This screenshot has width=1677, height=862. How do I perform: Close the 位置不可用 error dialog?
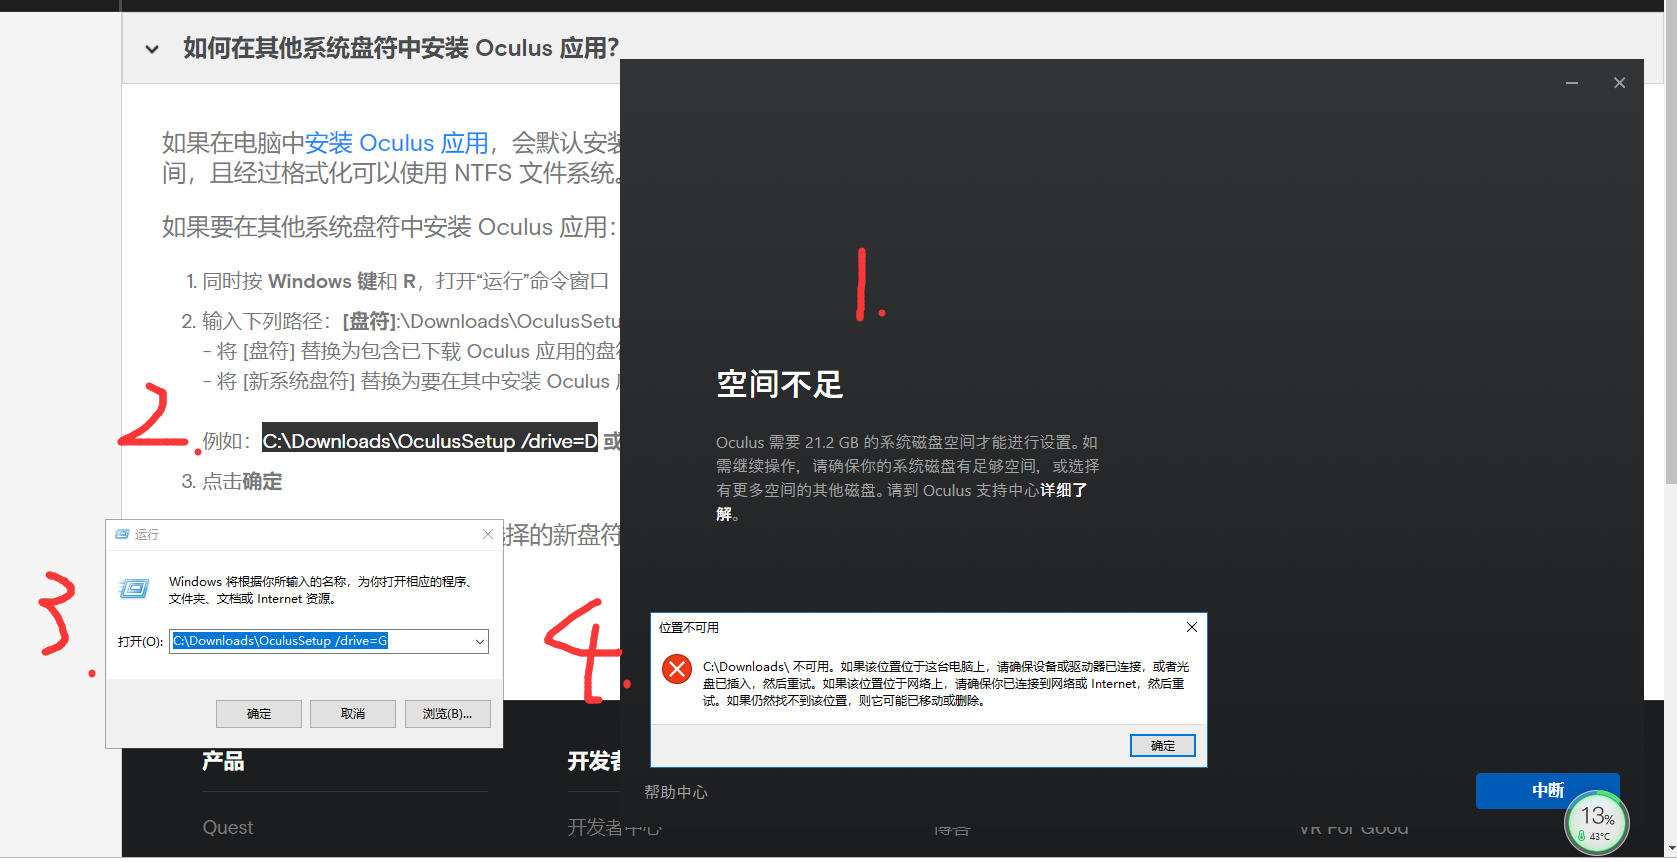[x=1192, y=627]
